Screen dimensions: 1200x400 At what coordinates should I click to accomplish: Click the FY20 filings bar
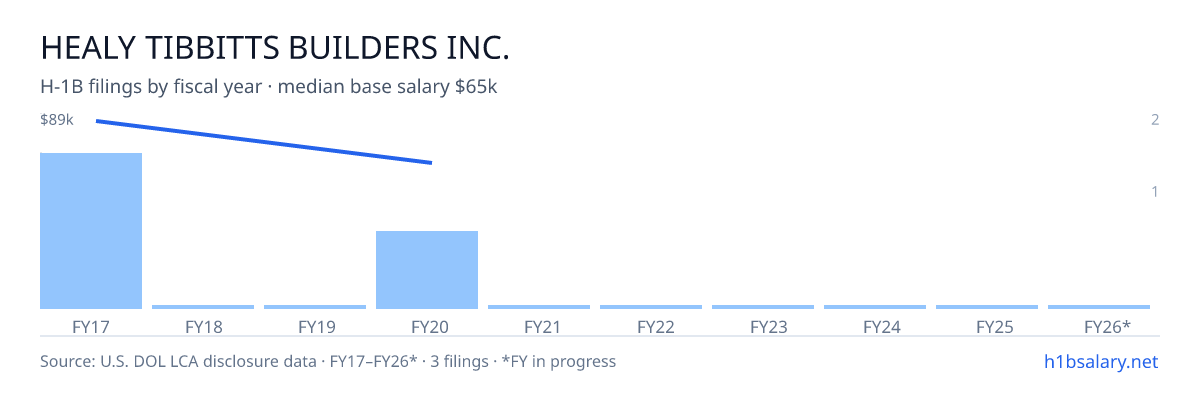(427, 270)
